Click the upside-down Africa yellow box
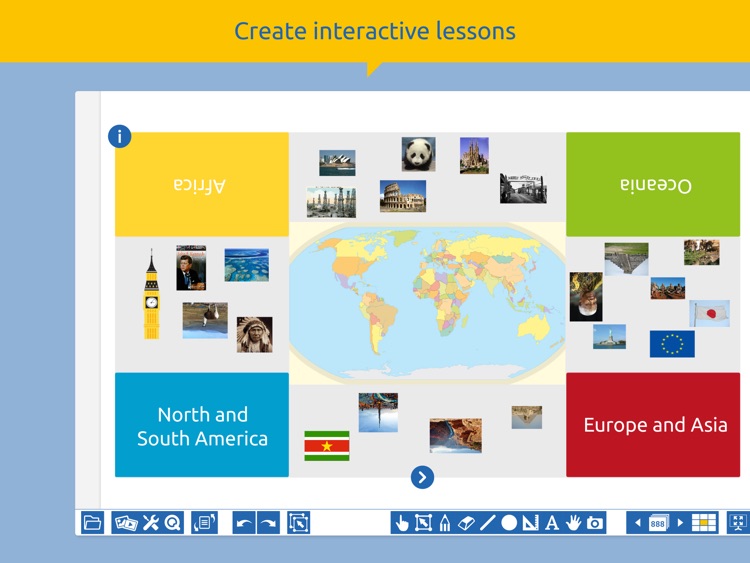The width and height of the screenshot is (750, 563). (x=202, y=184)
